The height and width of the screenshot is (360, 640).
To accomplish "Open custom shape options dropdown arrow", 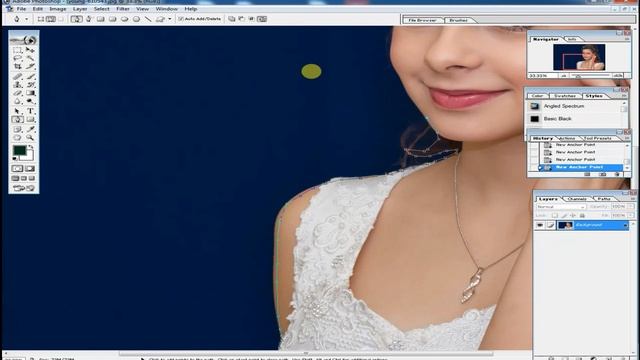I will point(170,19).
